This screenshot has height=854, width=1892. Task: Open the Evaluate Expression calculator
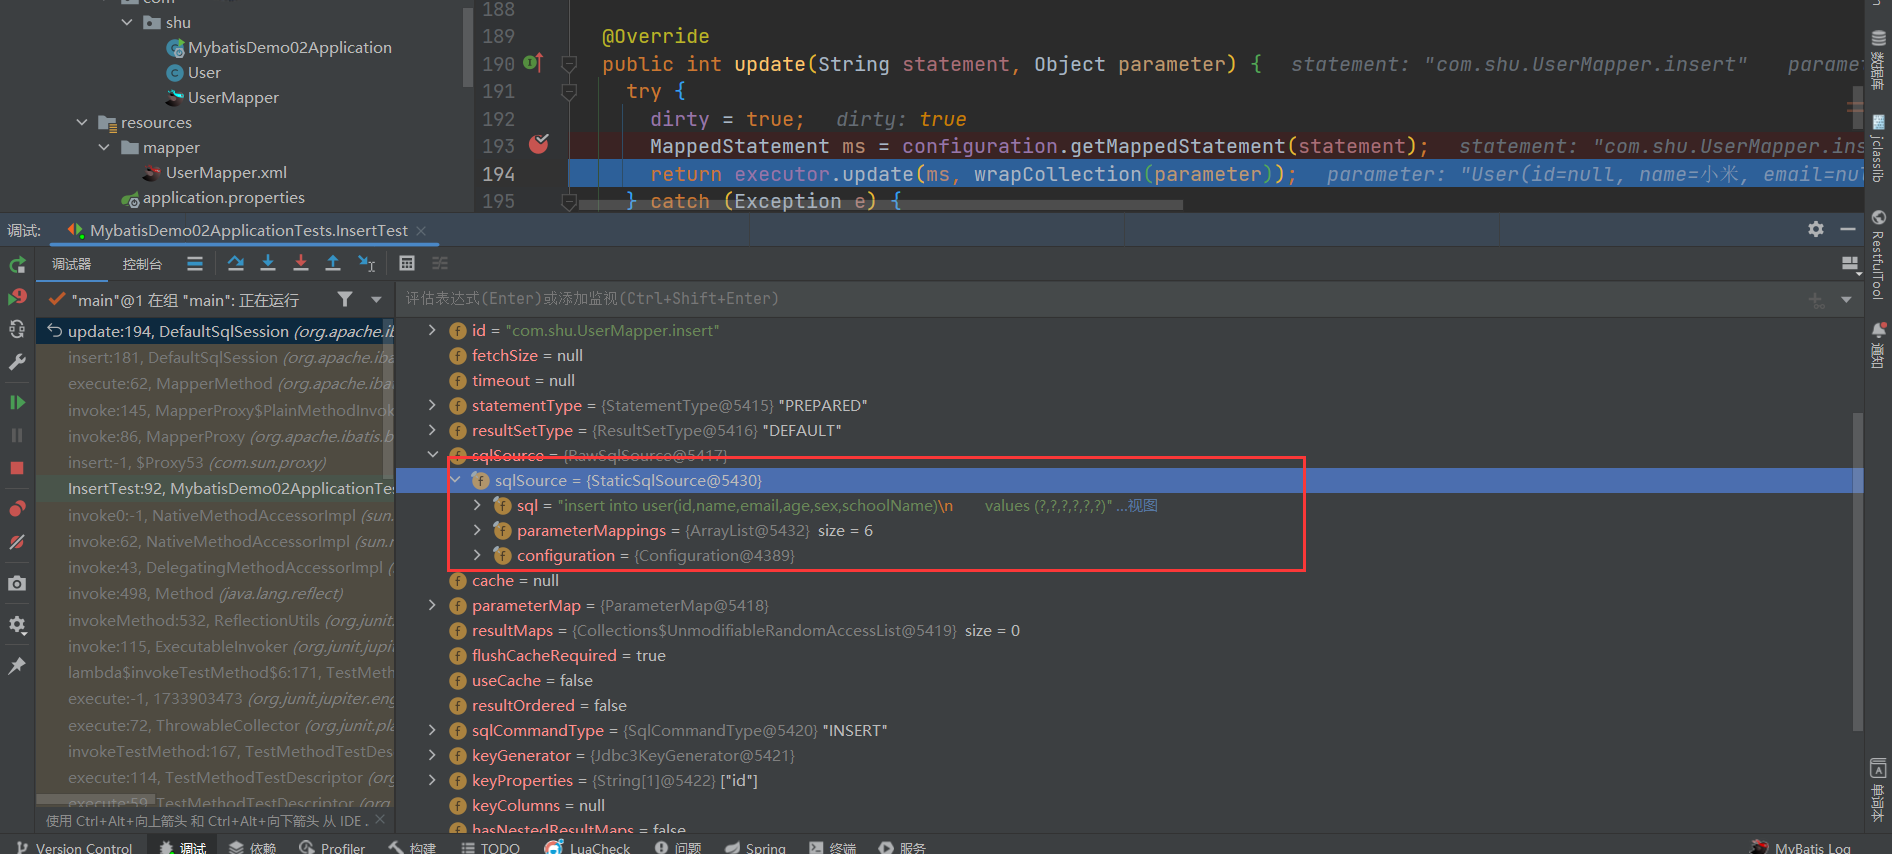[x=407, y=264]
